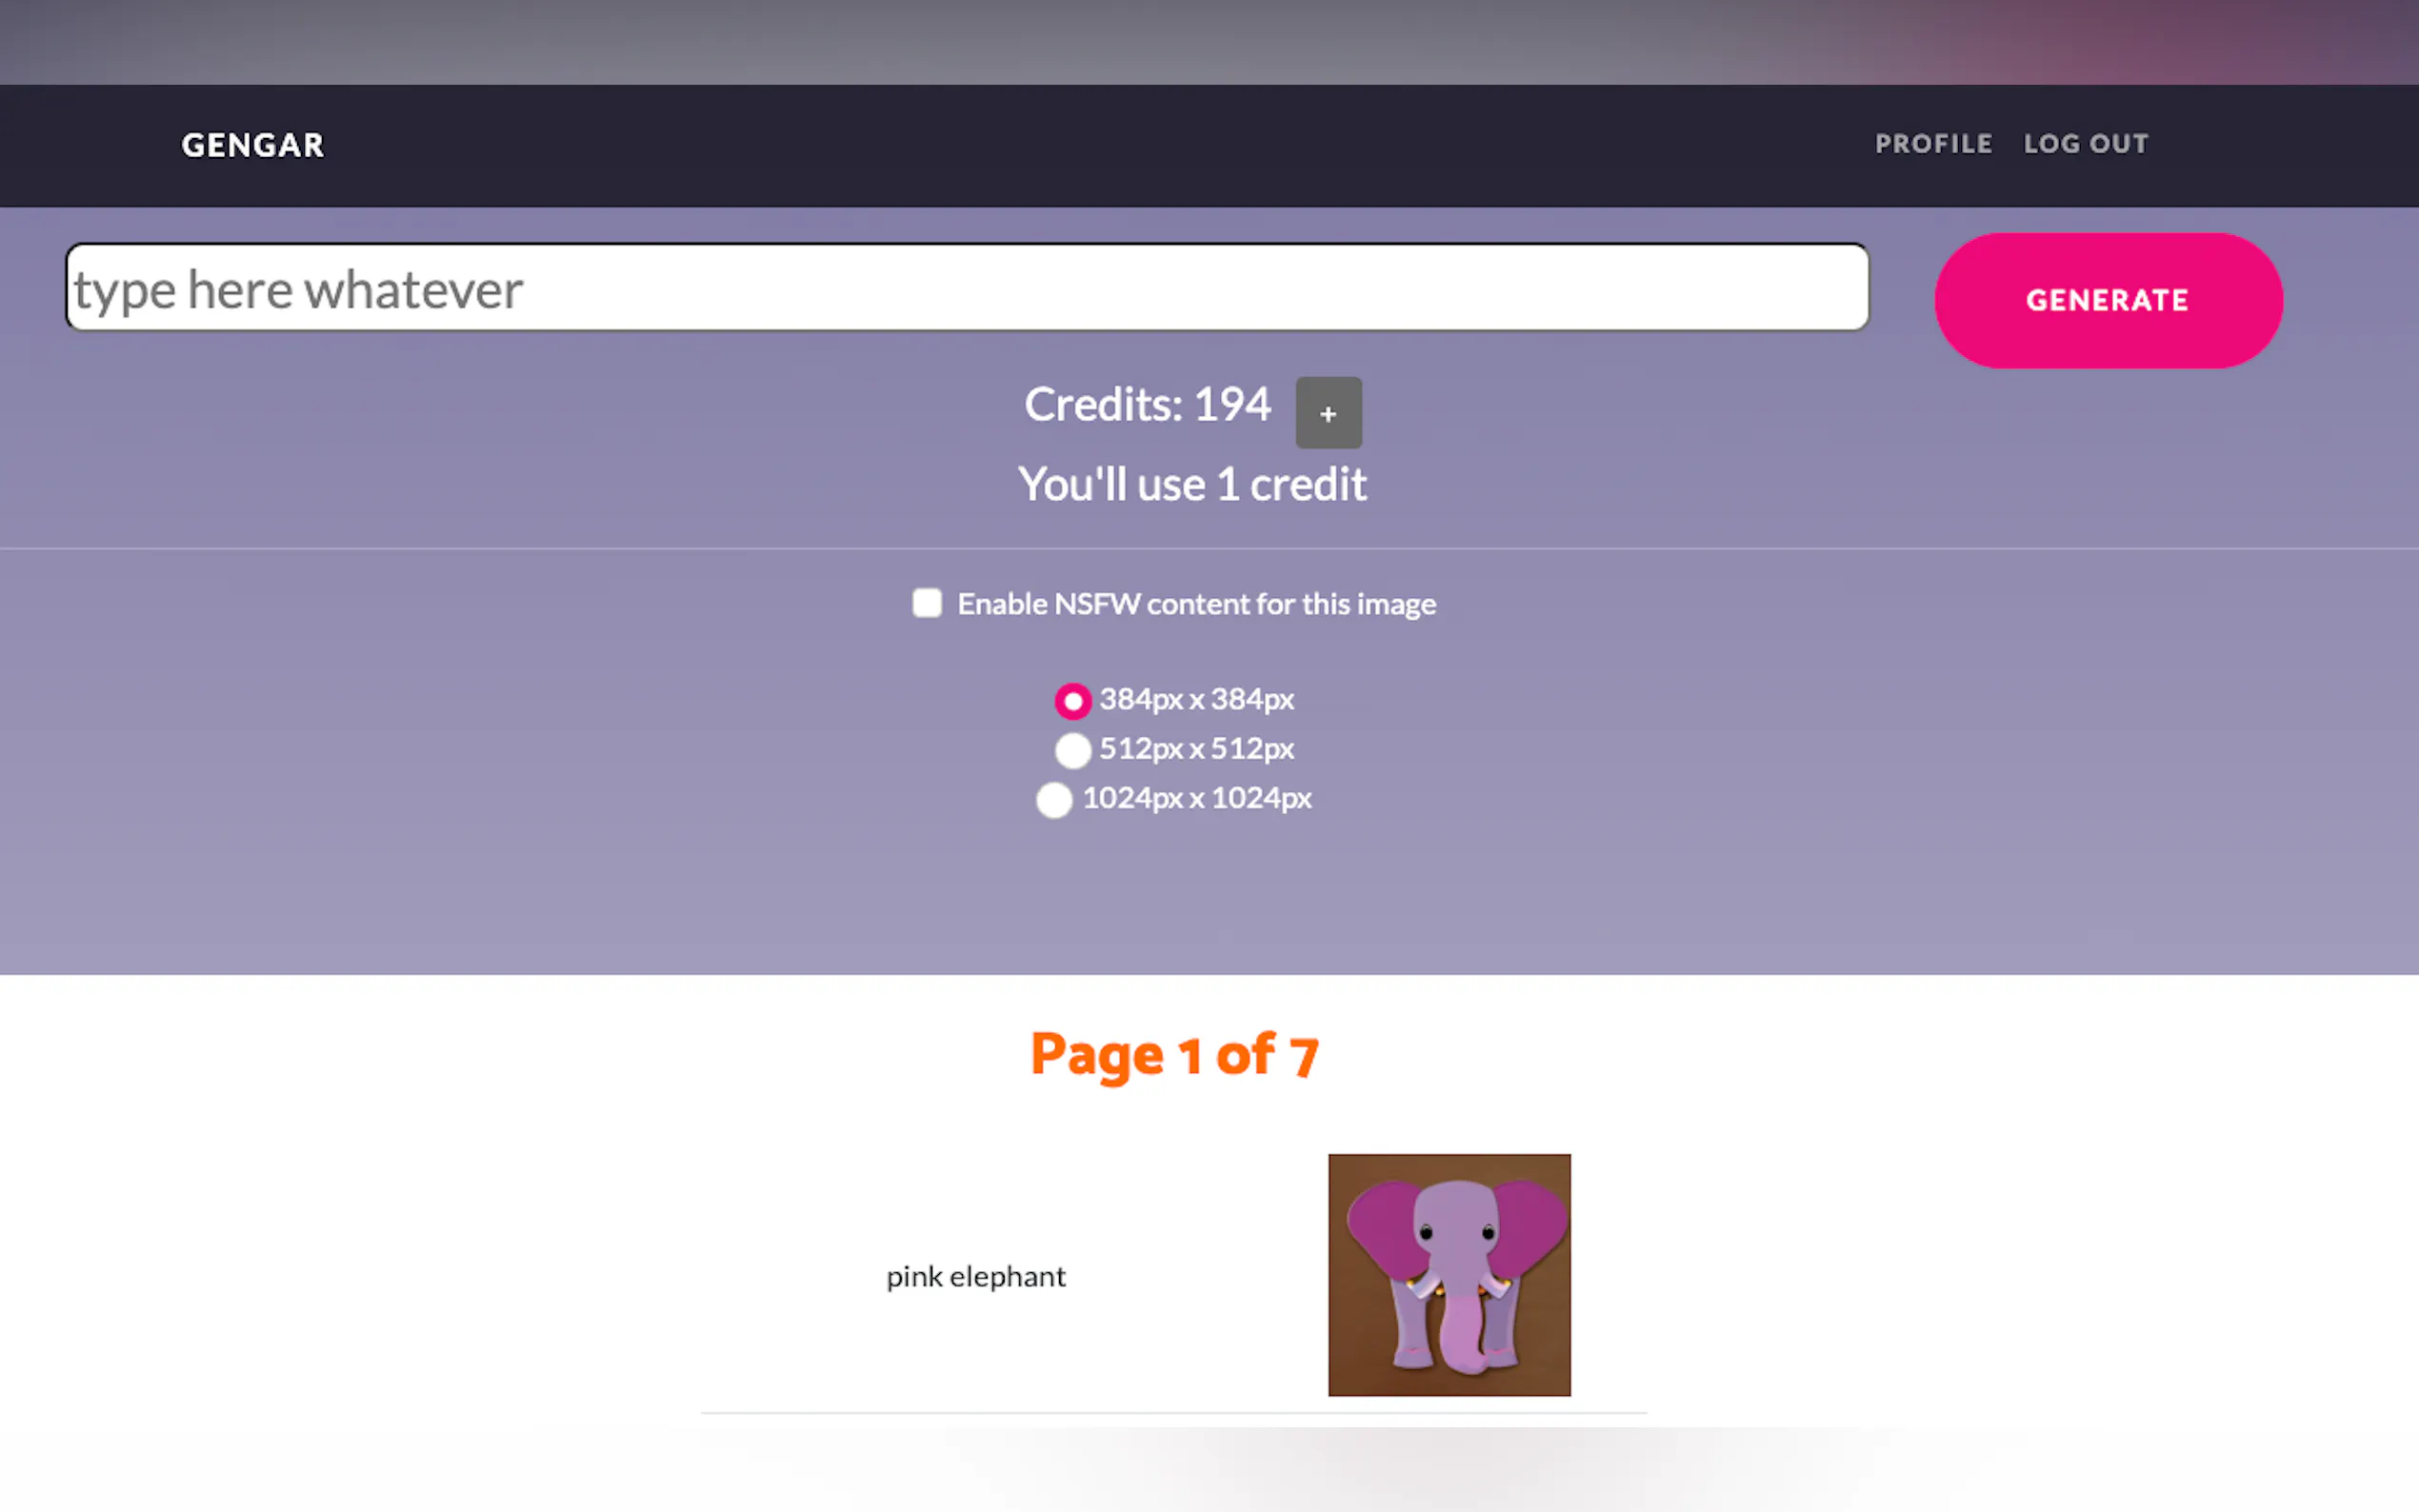Click LOG OUT in the navbar

(x=2085, y=144)
